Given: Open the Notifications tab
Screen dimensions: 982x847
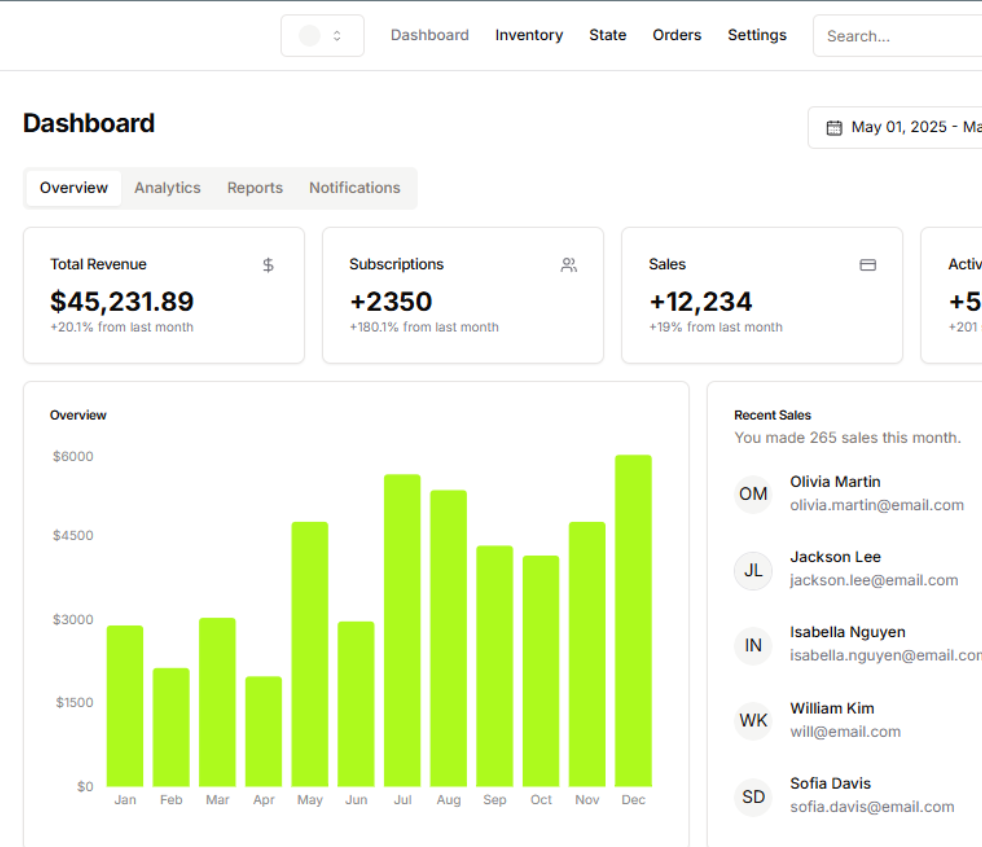Looking at the screenshot, I should click(354, 188).
